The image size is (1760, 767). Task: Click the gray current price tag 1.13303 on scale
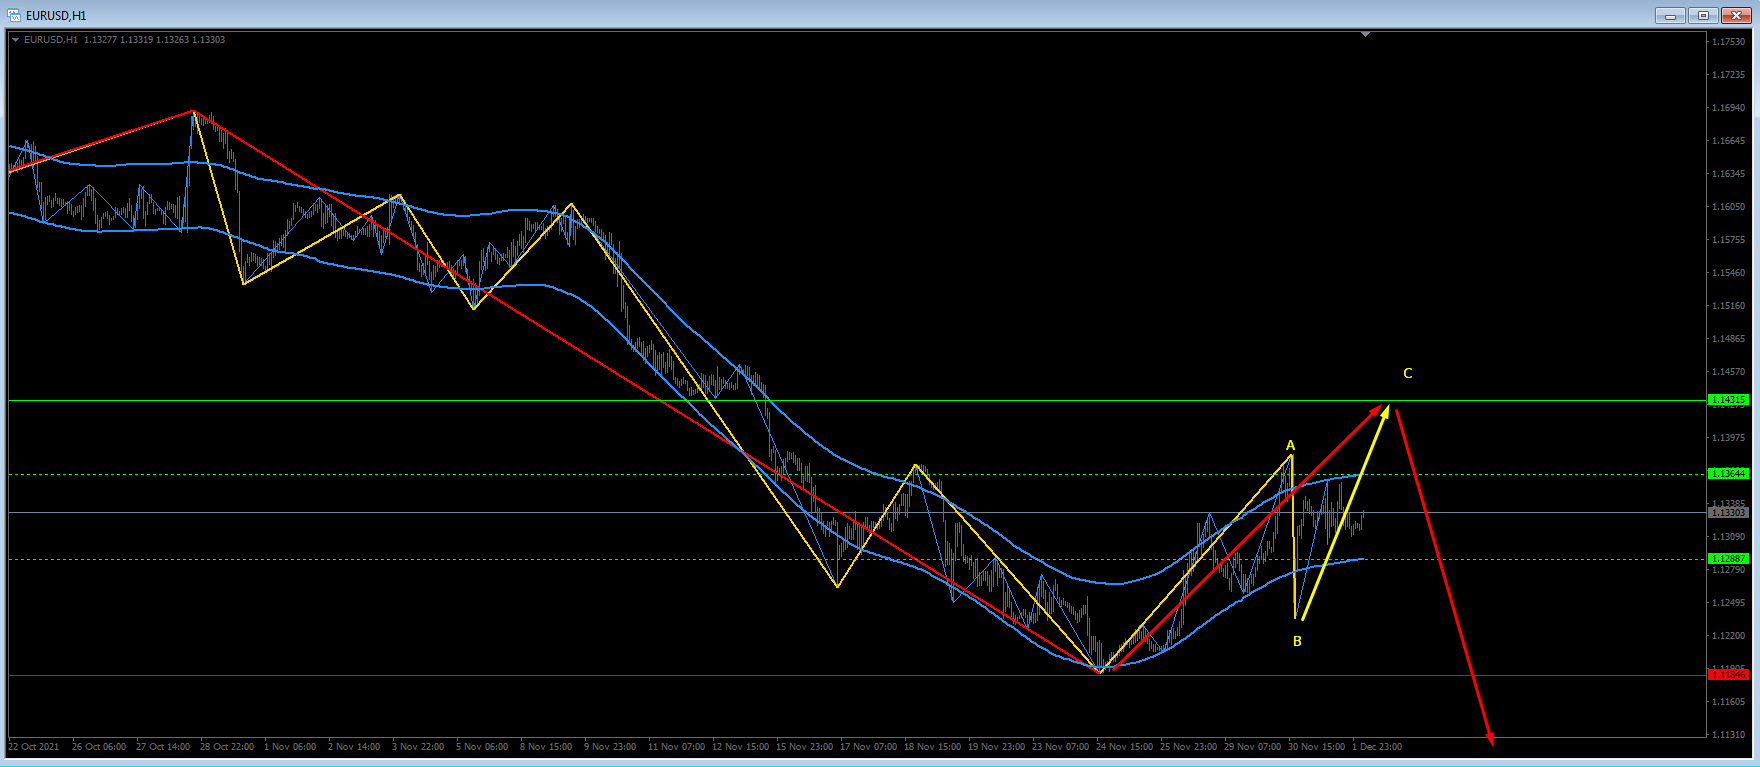(x=1728, y=513)
